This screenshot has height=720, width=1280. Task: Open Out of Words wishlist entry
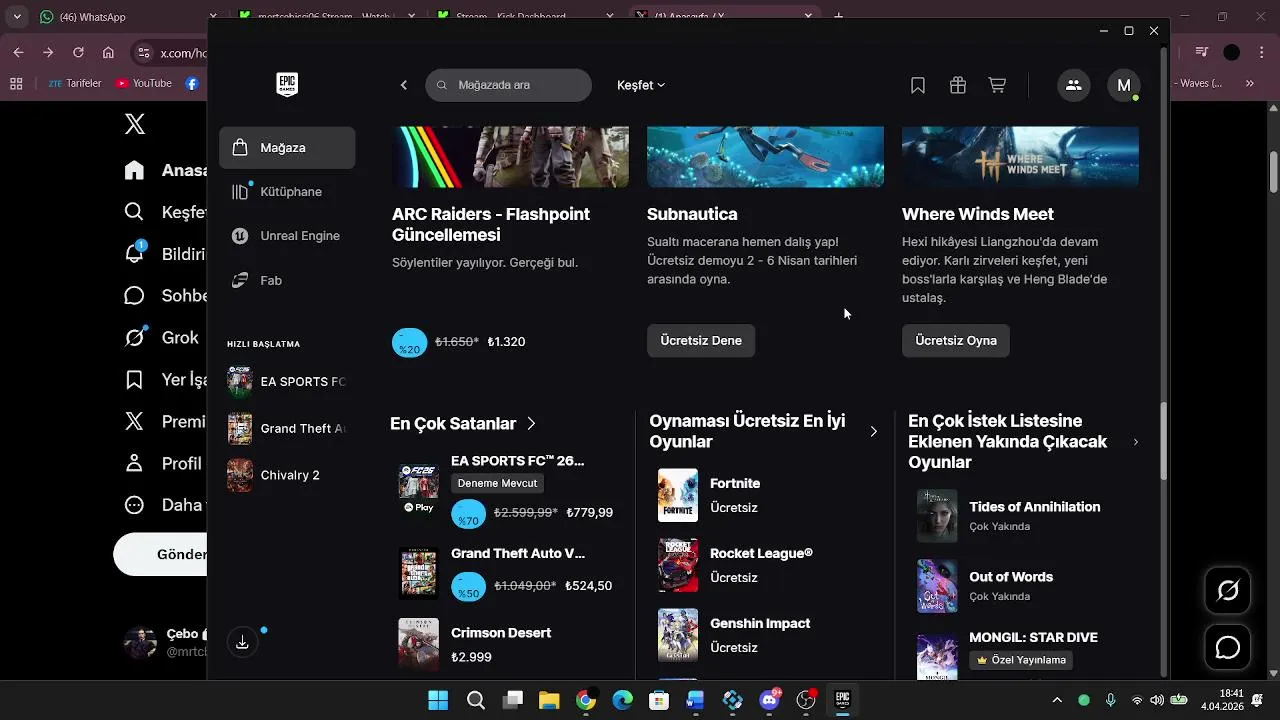[x=1023, y=586]
